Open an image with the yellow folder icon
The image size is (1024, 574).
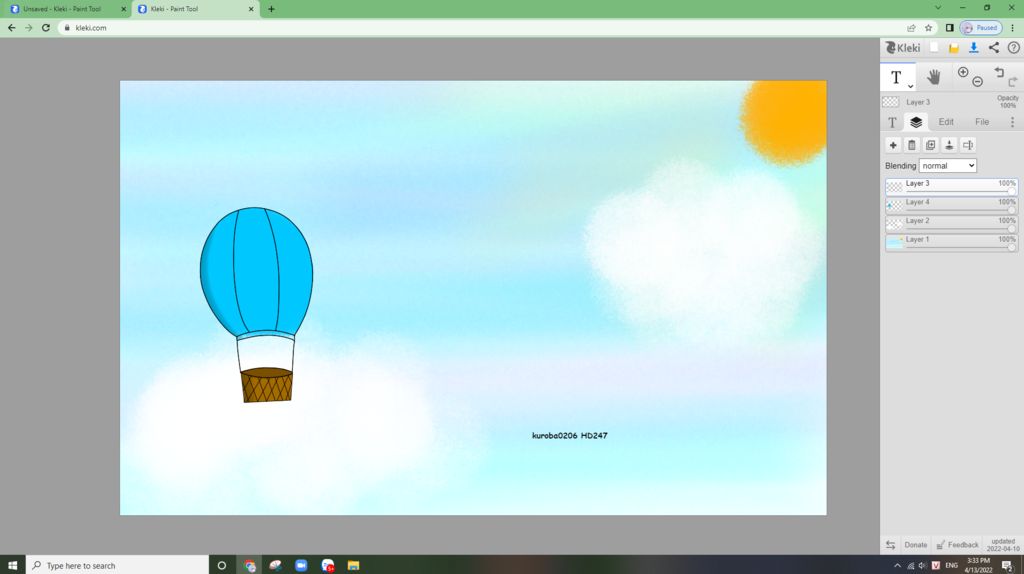(953, 48)
